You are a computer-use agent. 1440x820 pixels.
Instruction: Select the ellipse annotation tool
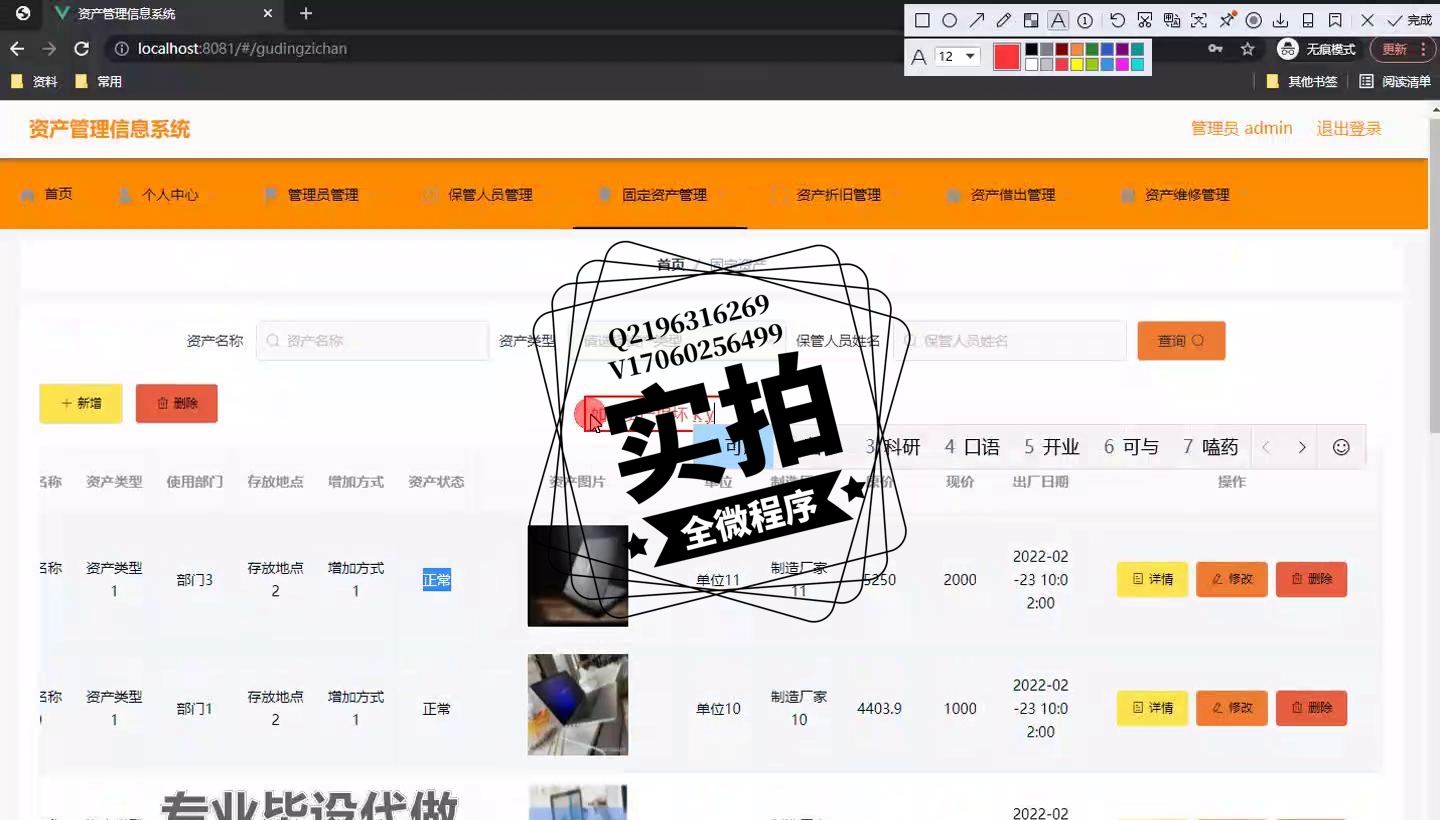(x=949, y=20)
